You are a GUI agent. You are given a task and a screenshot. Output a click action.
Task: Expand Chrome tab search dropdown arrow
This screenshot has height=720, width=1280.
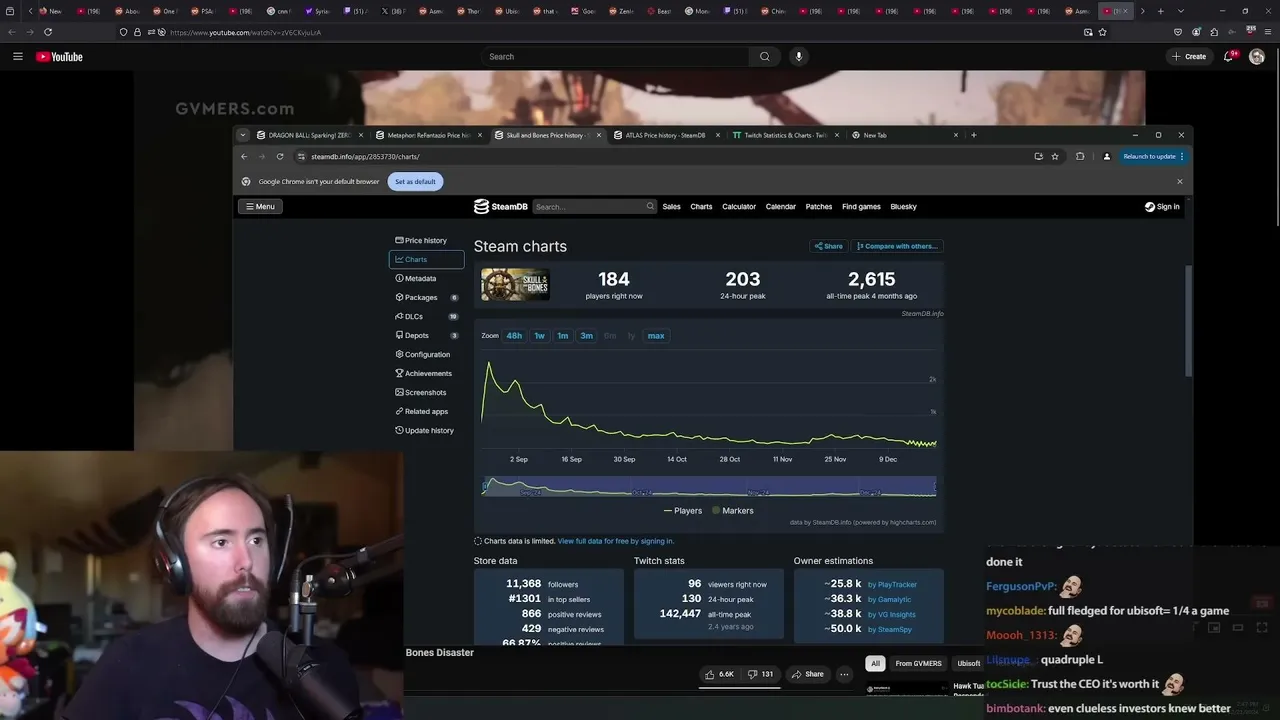pyautogui.click(x=242, y=135)
